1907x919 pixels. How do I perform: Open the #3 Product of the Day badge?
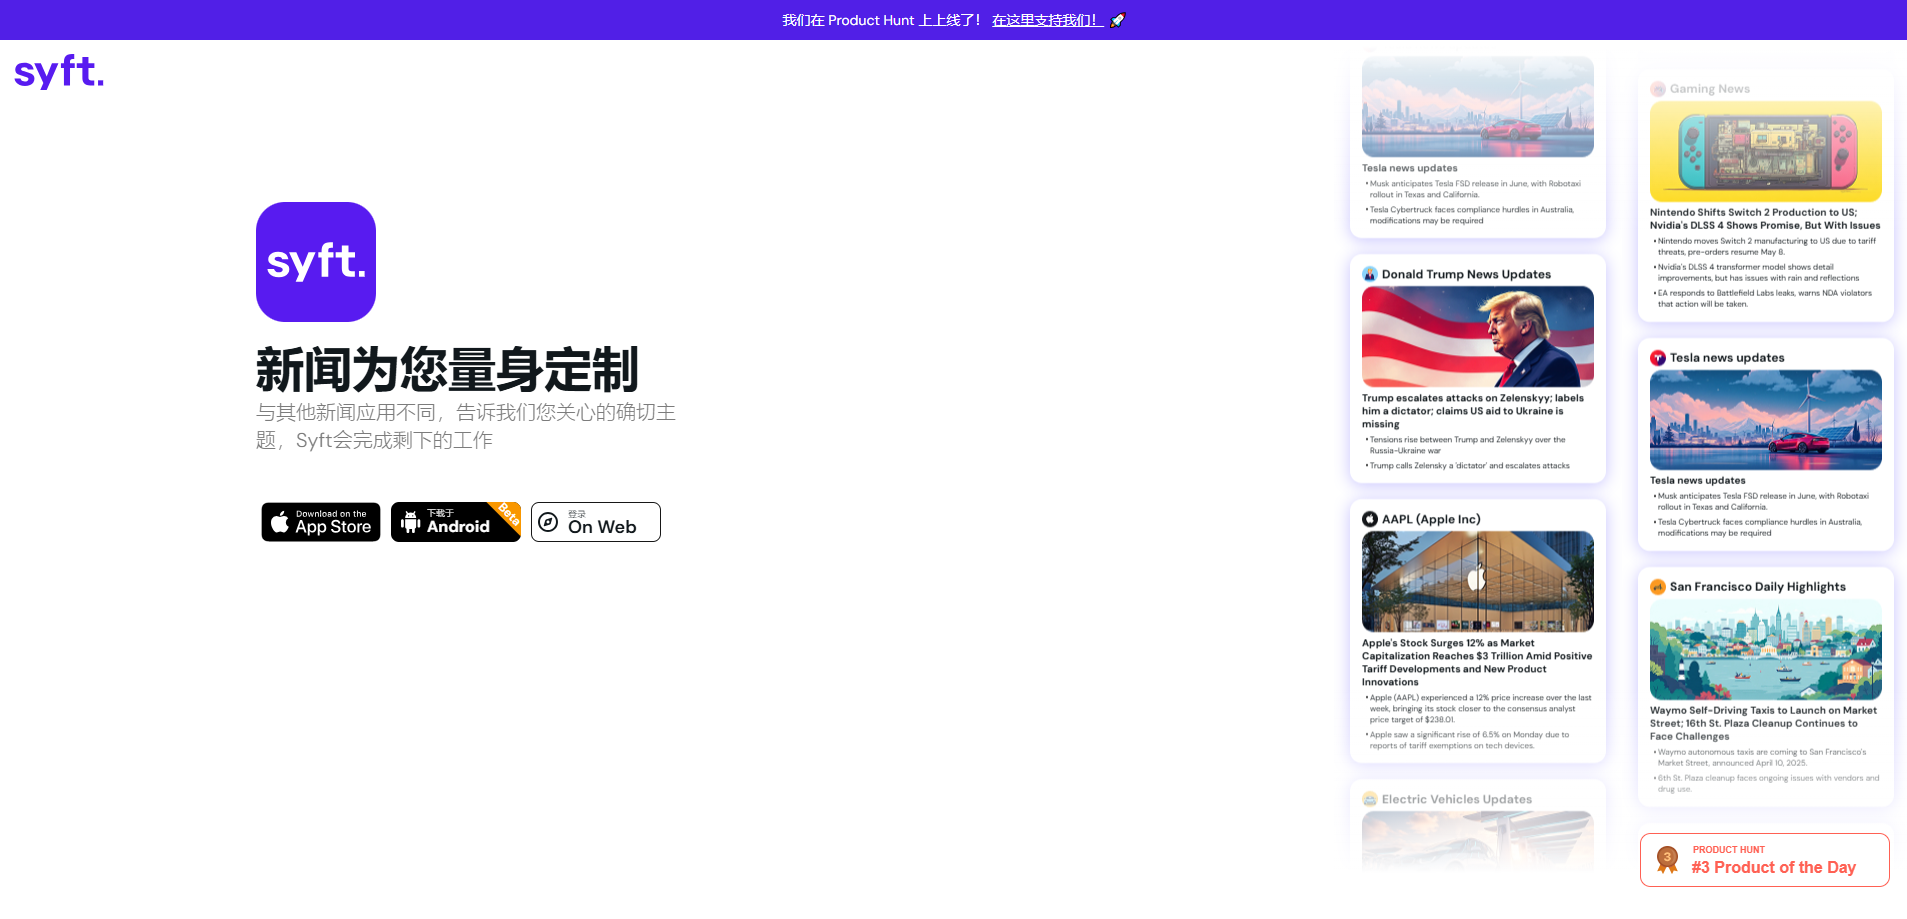[1765, 860]
